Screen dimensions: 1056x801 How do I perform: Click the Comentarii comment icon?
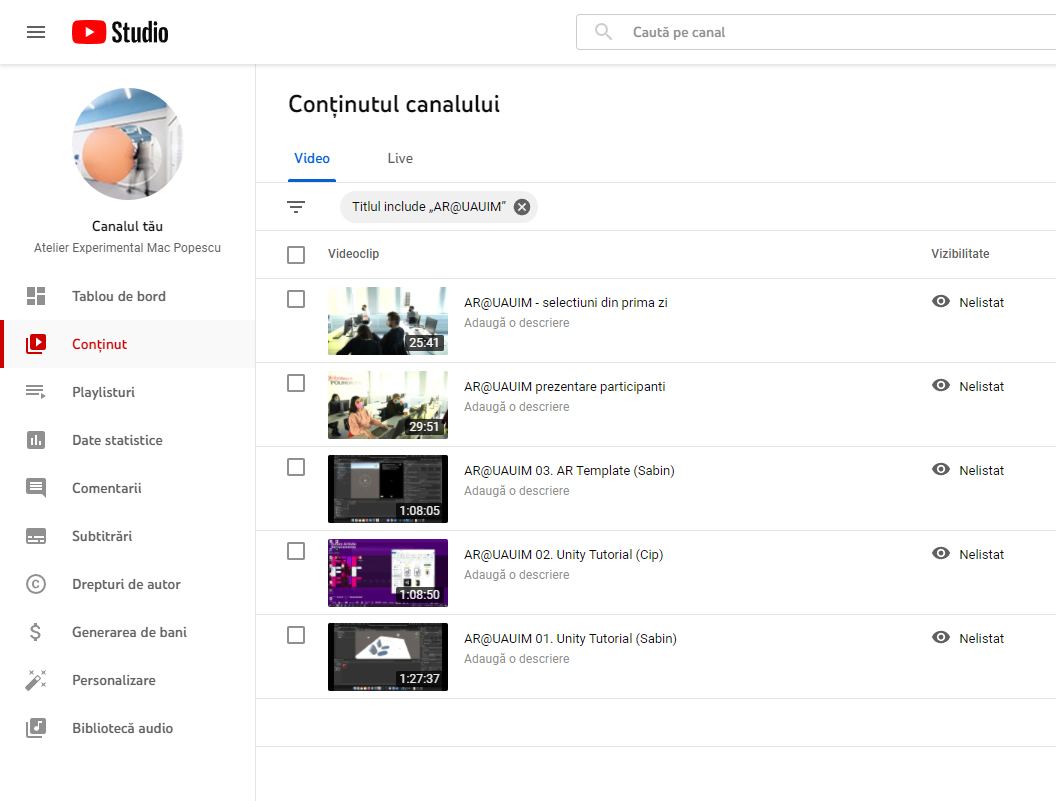(36, 488)
